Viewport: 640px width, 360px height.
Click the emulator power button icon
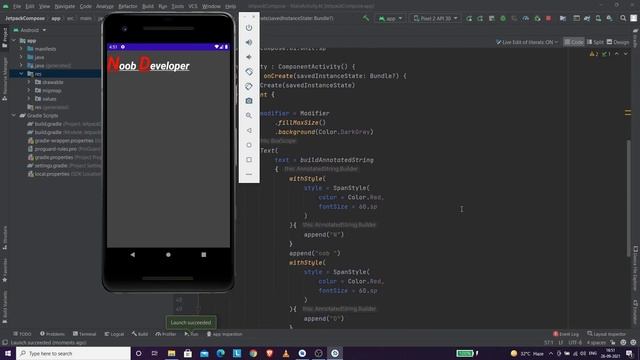(x=249, y=28)
